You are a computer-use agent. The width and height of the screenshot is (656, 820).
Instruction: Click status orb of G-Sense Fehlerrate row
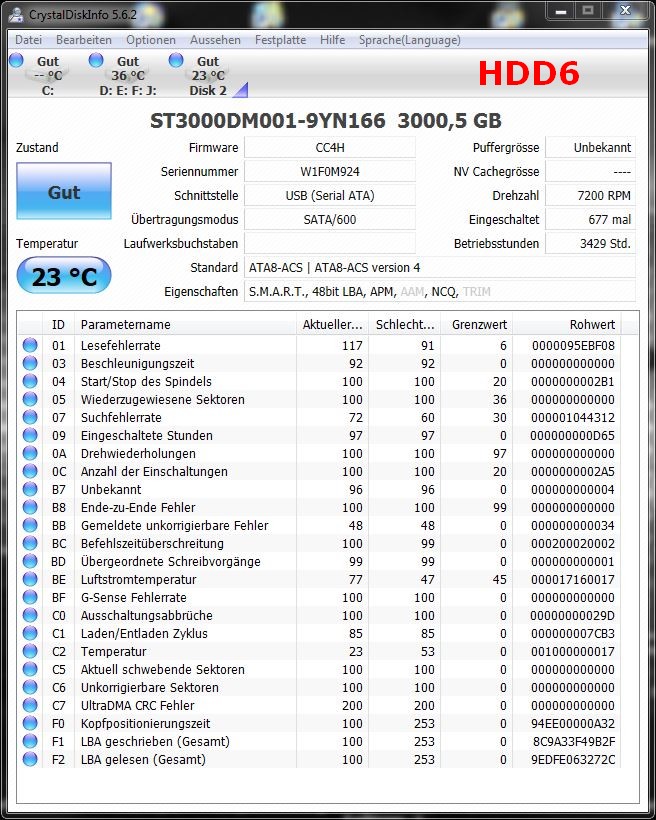coord(30,597)
